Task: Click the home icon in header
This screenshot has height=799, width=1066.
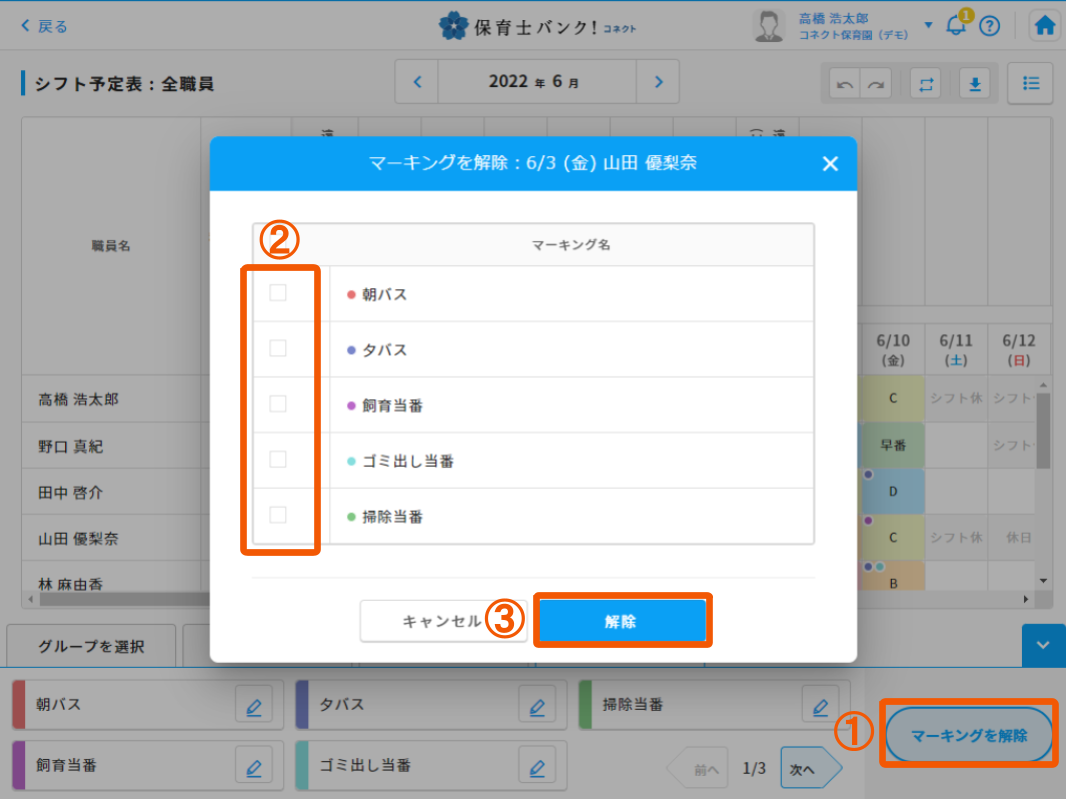Action: (1045, 26)
